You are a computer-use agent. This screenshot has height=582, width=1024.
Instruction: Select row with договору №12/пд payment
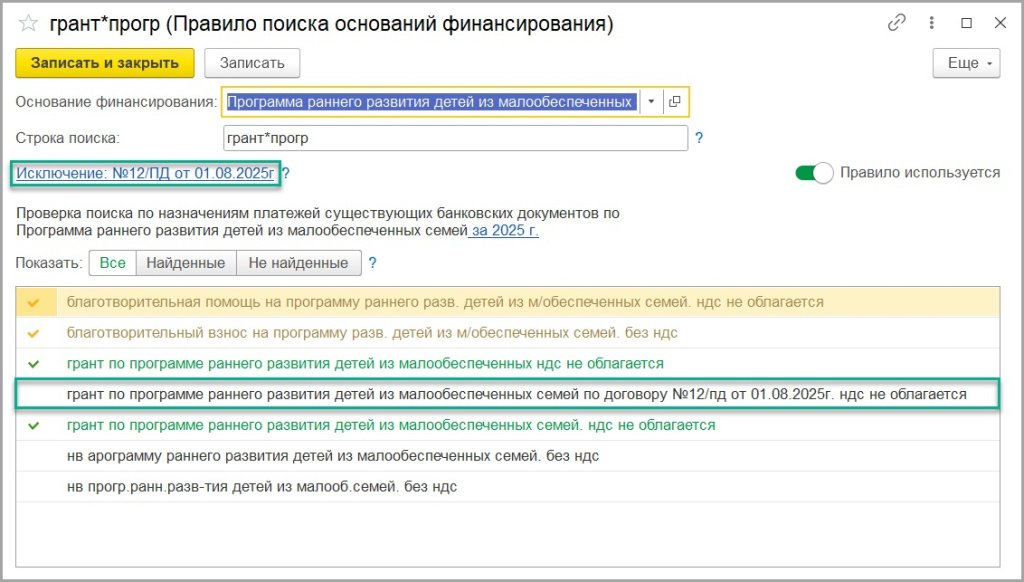pos(516,394)
